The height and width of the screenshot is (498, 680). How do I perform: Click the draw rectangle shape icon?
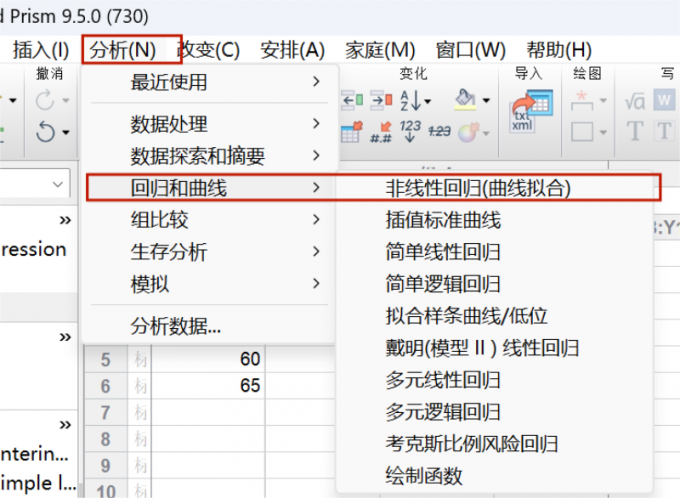pyautogui.click(x=582, y=132)
